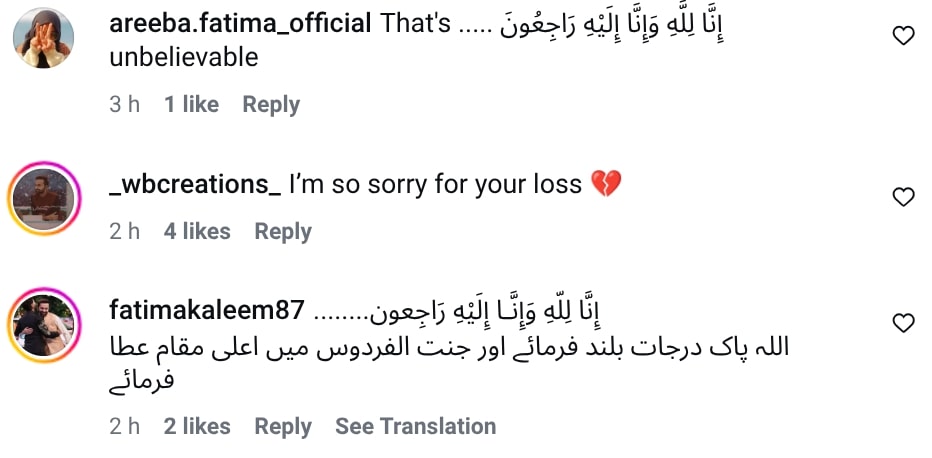This screenshot has height=458, width=932.
Task: Click the "2 h" timestamp under _wbcreations_
Action: (x=124, y=232)
